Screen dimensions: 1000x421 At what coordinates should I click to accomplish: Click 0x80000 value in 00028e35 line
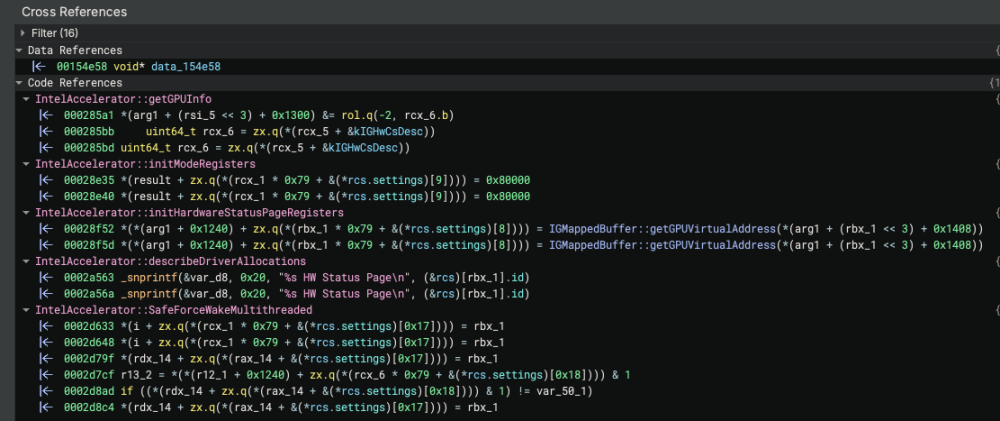508,181
